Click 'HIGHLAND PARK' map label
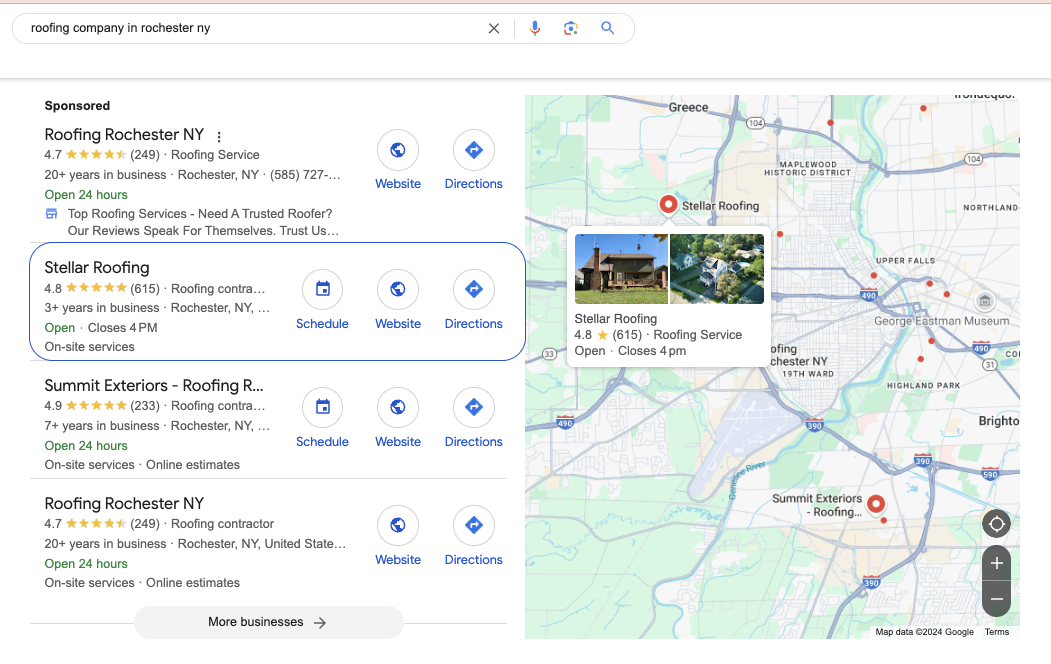This screenshot has height=664, width=1051. click(924, 386)
